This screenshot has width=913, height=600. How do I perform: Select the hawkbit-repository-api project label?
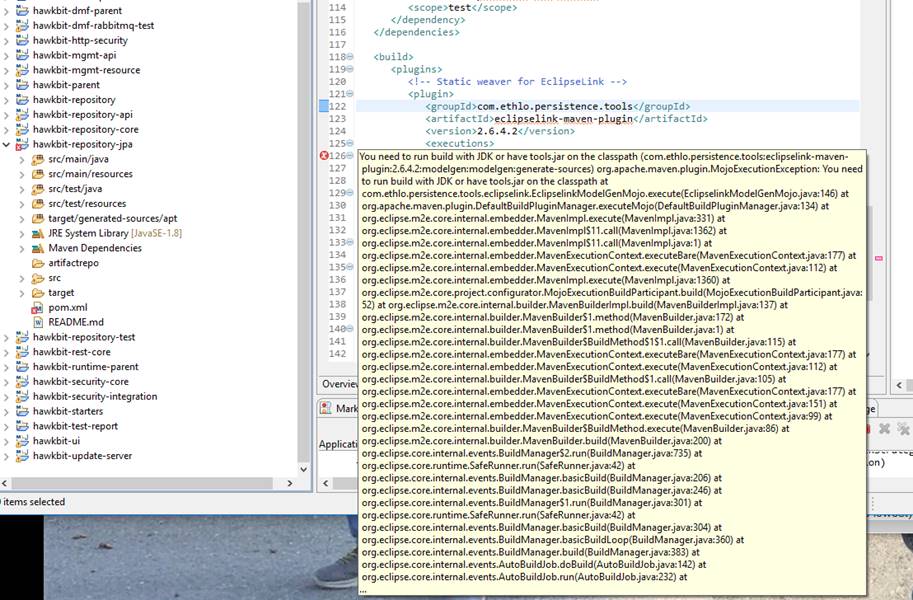click(x=83, y=115)
